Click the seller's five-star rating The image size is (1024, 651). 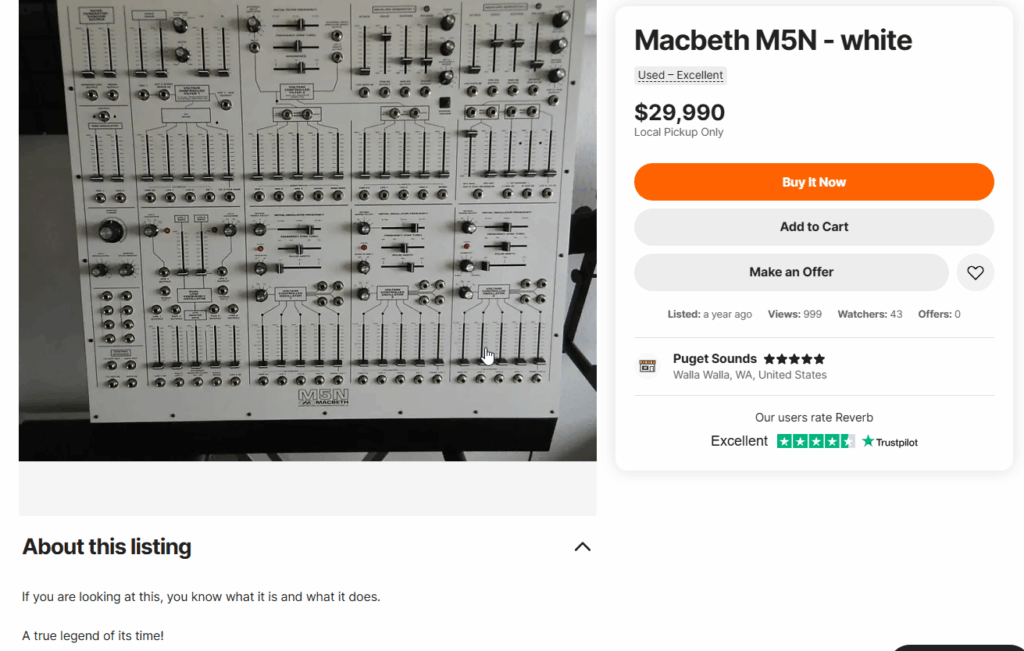(x=794, y=359)
